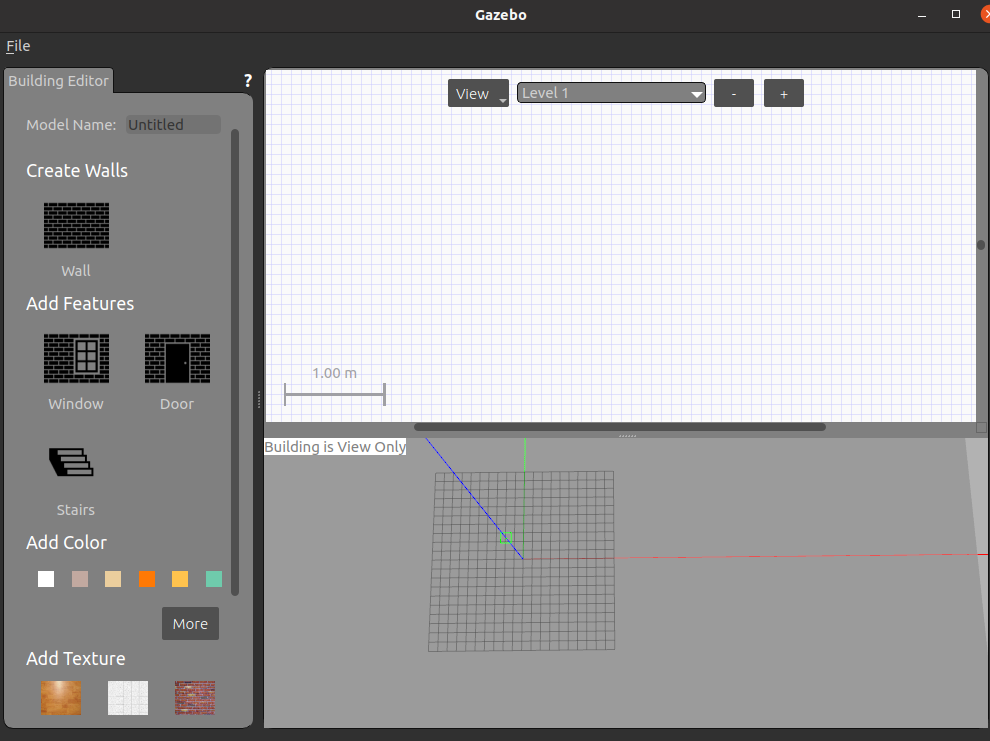Pick the Door feature icon
The height and width of the screenshot is (741, 990).
click(x=177, y=359)
